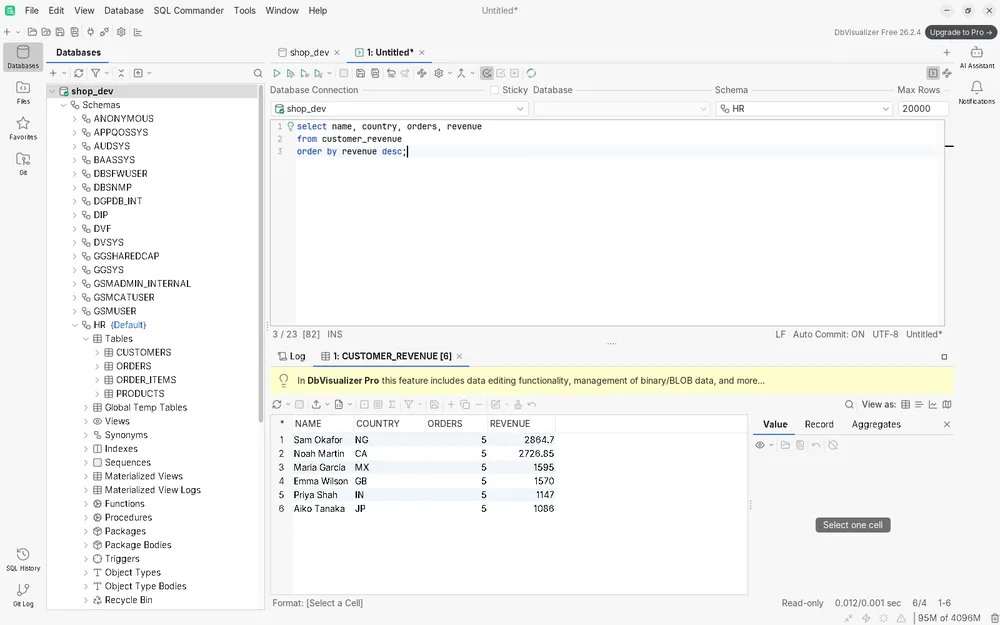
Task: Click the Databases tree vertical scrollbar
Action: 261,255
